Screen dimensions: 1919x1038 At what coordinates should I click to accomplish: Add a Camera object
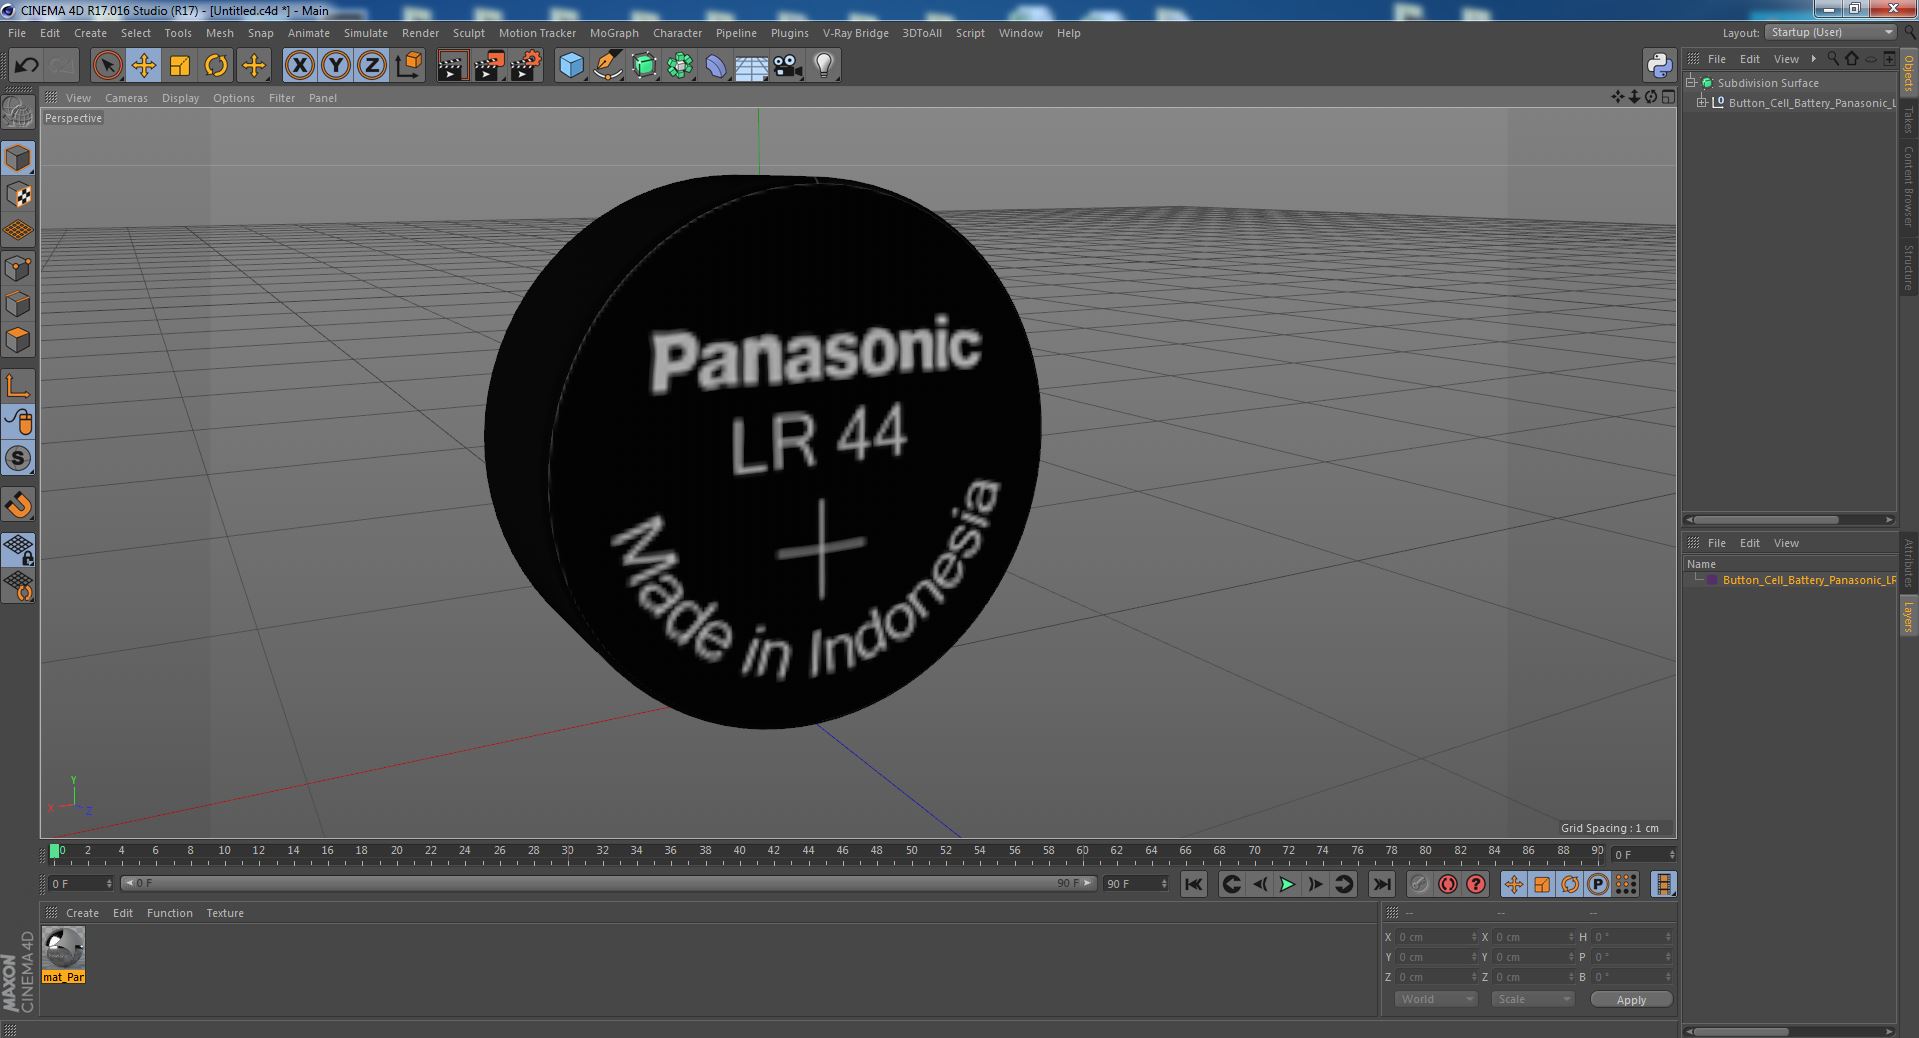[787, 66]
